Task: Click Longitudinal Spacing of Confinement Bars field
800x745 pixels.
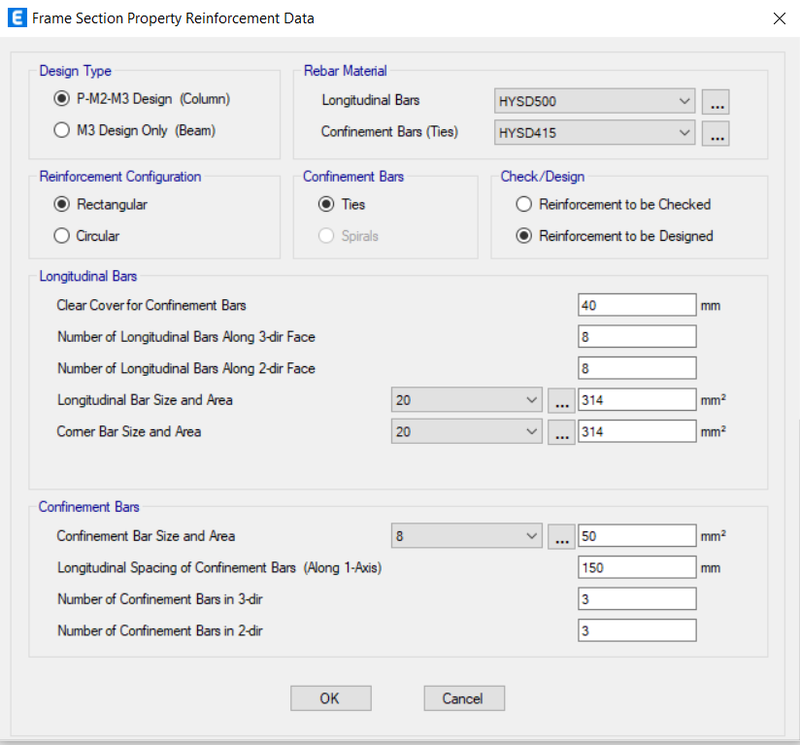Action: tap(637, 567)
